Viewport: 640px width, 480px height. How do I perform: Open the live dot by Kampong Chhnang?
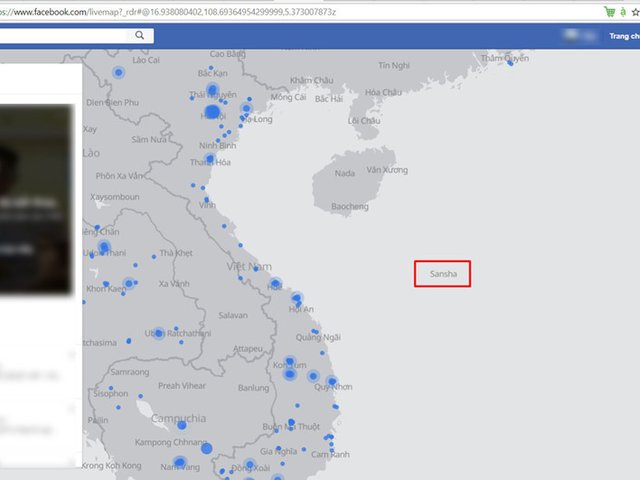207,446
